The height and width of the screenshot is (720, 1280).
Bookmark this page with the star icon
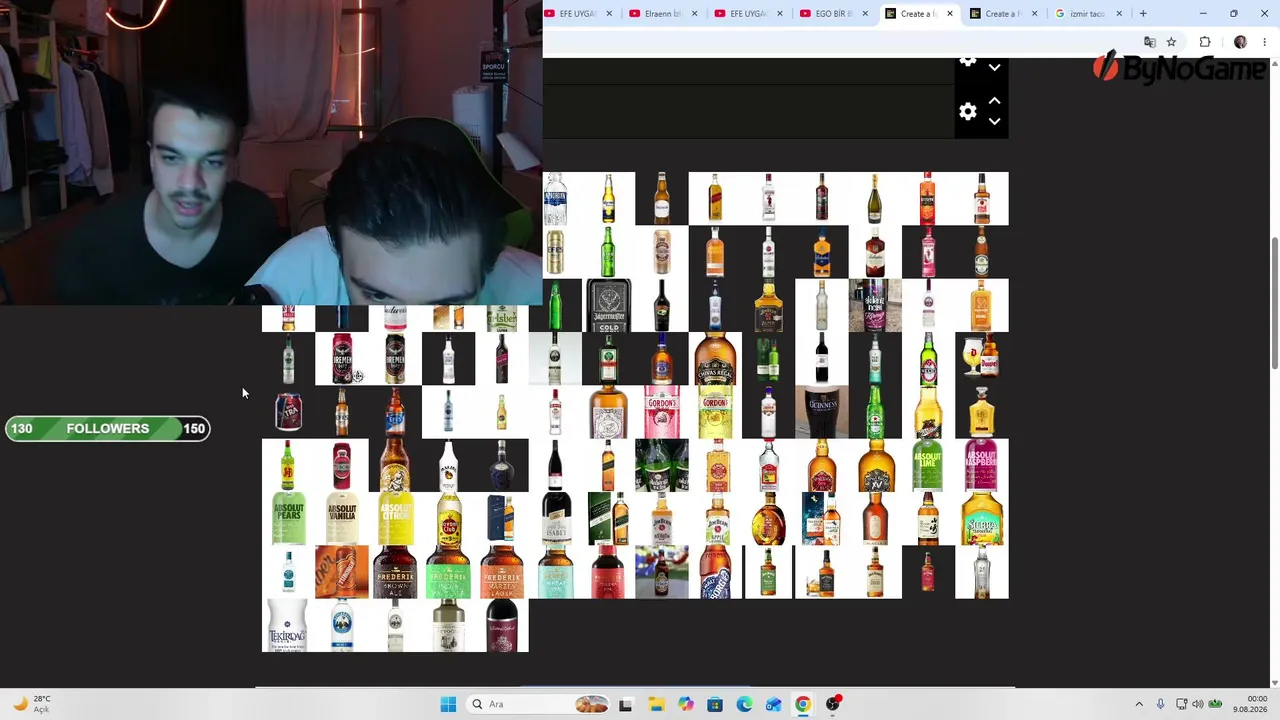[1171, 42]
